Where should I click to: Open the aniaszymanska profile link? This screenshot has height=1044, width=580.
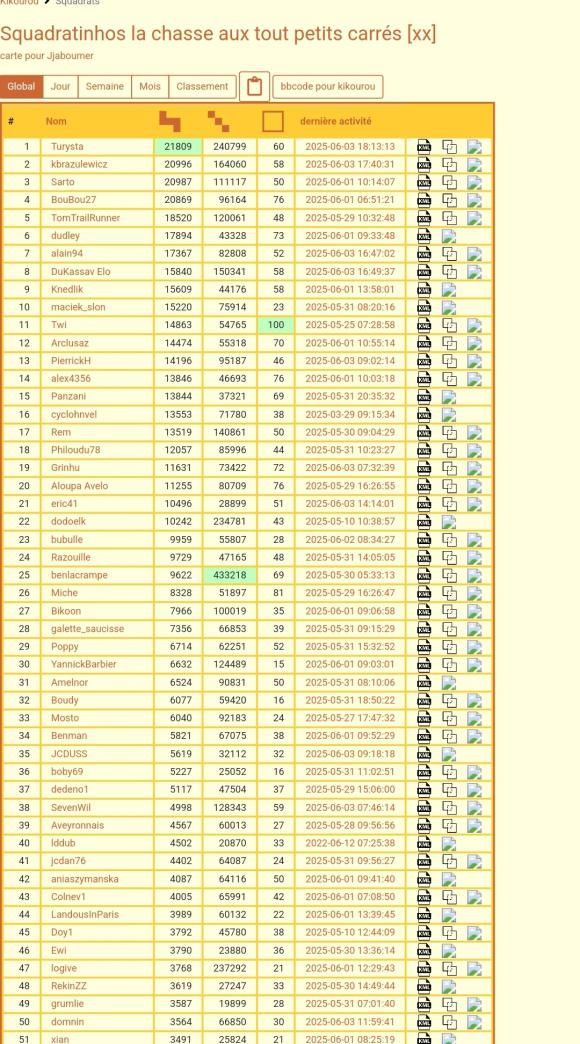click(x=85, y=879)
